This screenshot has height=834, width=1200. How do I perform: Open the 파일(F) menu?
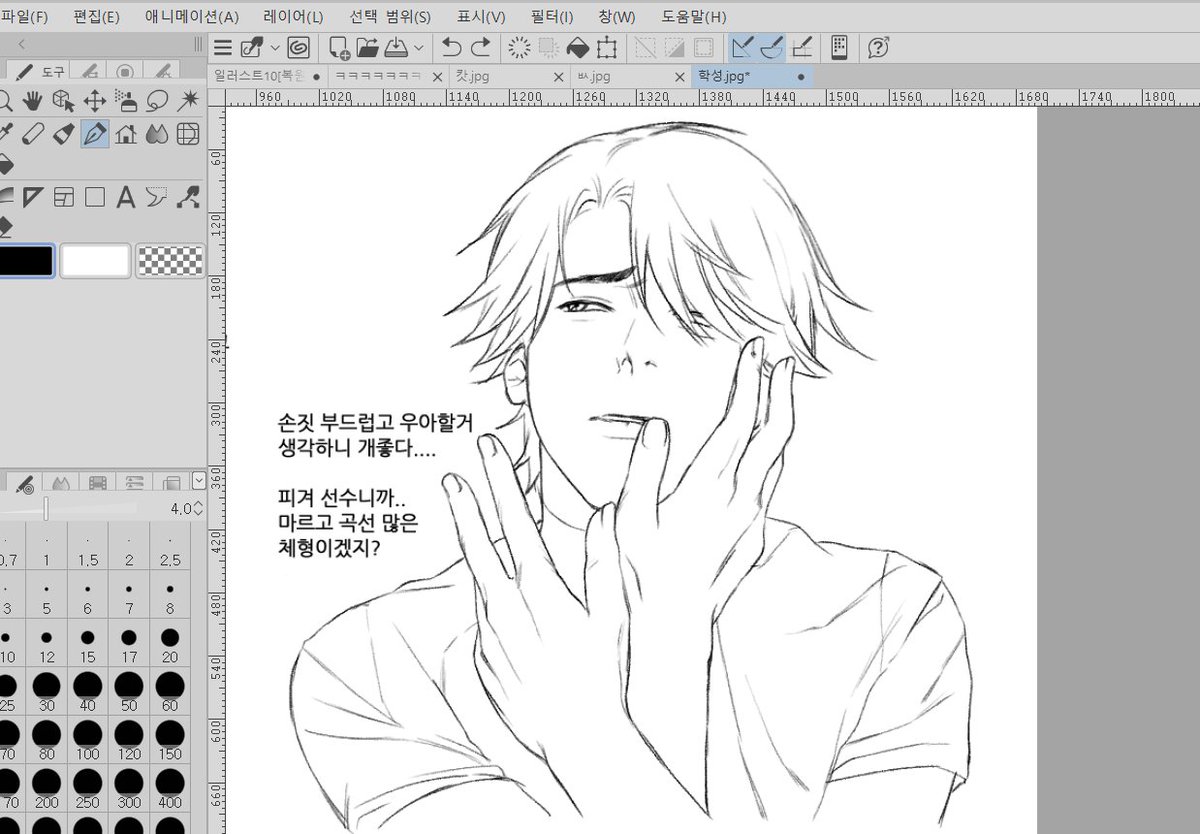24,17
